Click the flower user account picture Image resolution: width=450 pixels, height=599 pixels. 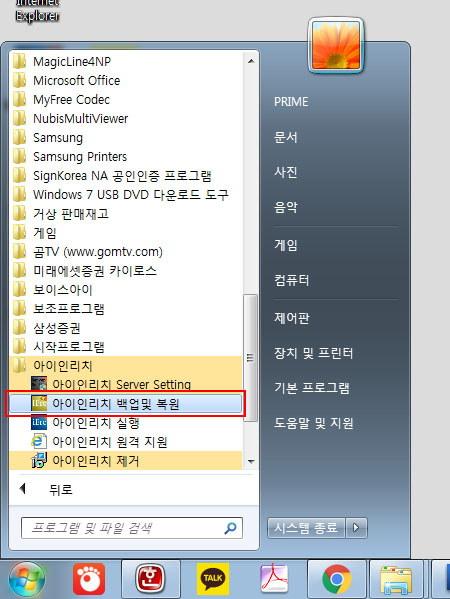pos(336,45)
